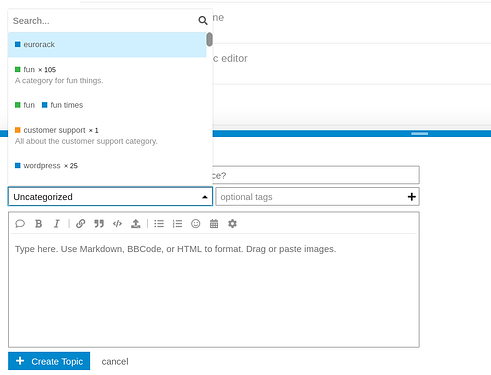Click the orange customer support color badge
The image size is (491, 375).
[18, 130]
